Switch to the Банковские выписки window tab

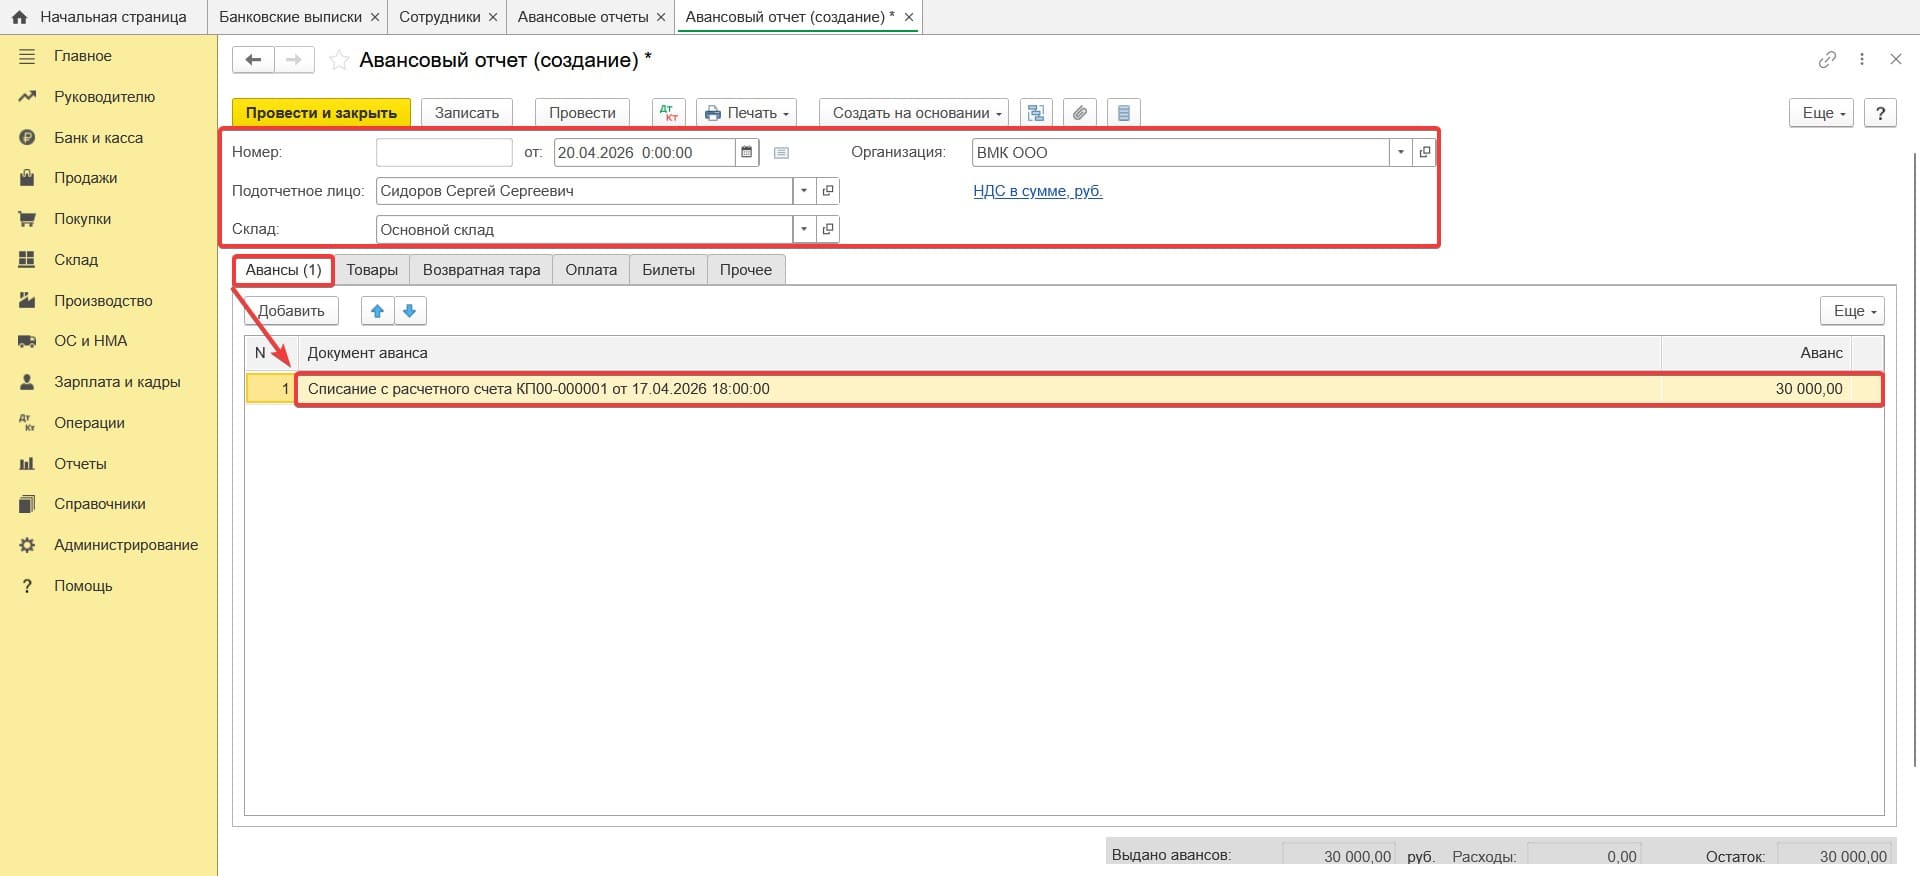290,17
